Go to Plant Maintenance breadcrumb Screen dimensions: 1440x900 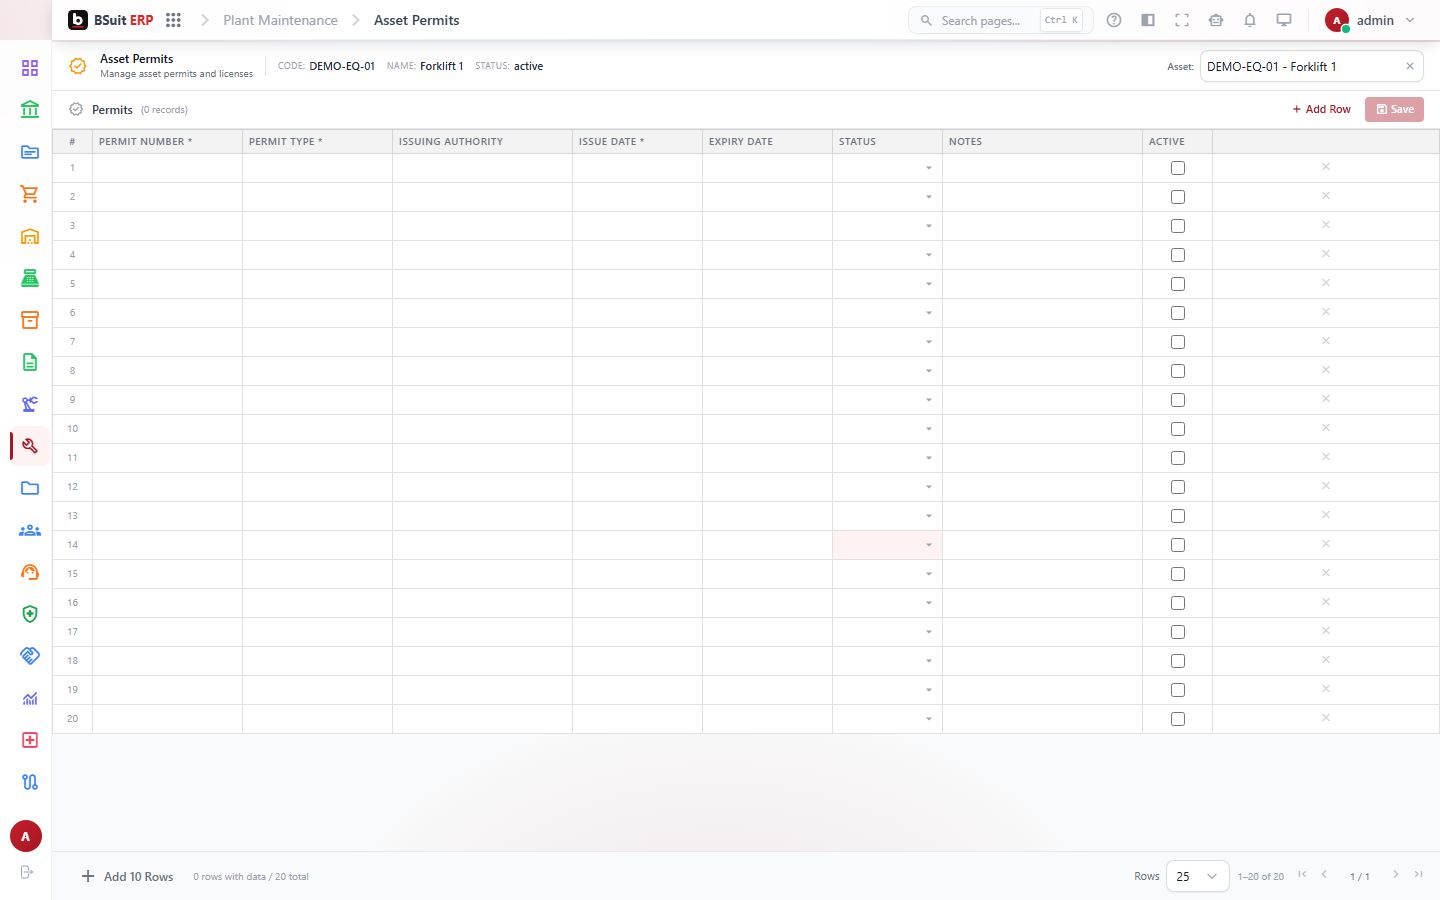click(280, 20)
